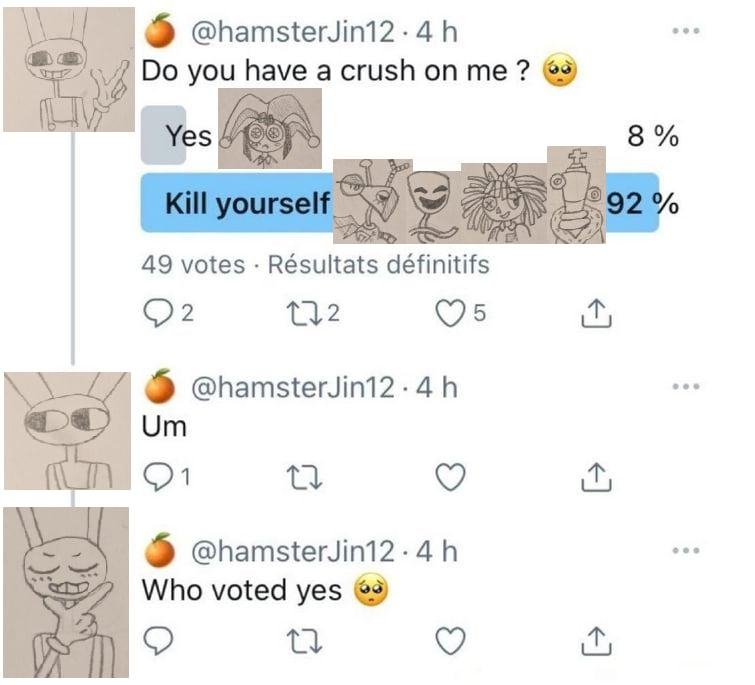This screenshot has width=755, height=685.
Task: Share the "Um" tweet
Action: click(x=596, y=480)
